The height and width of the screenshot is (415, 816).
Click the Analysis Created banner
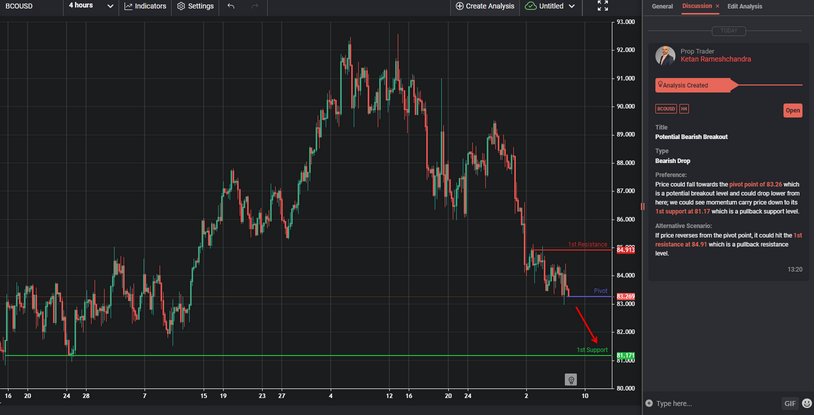(696, 85)
